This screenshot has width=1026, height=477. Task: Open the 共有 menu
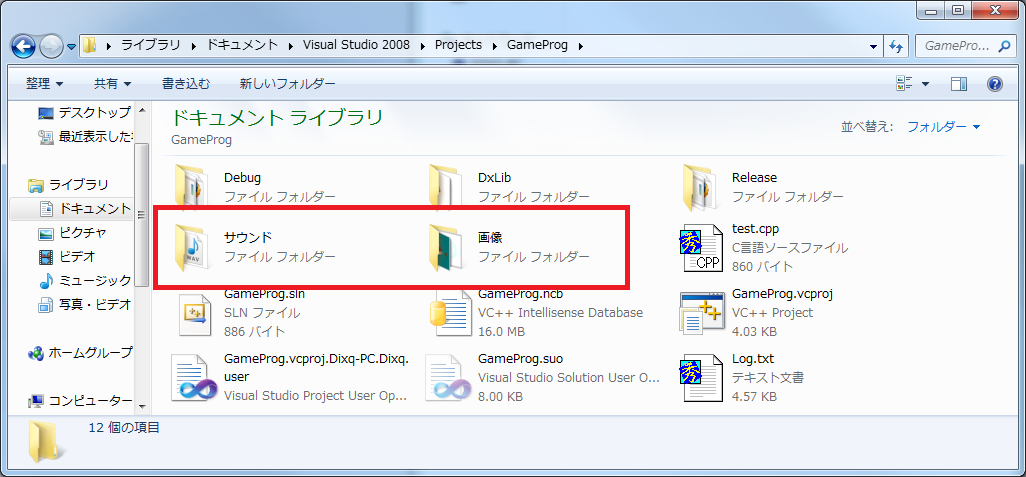coord(113,84)
